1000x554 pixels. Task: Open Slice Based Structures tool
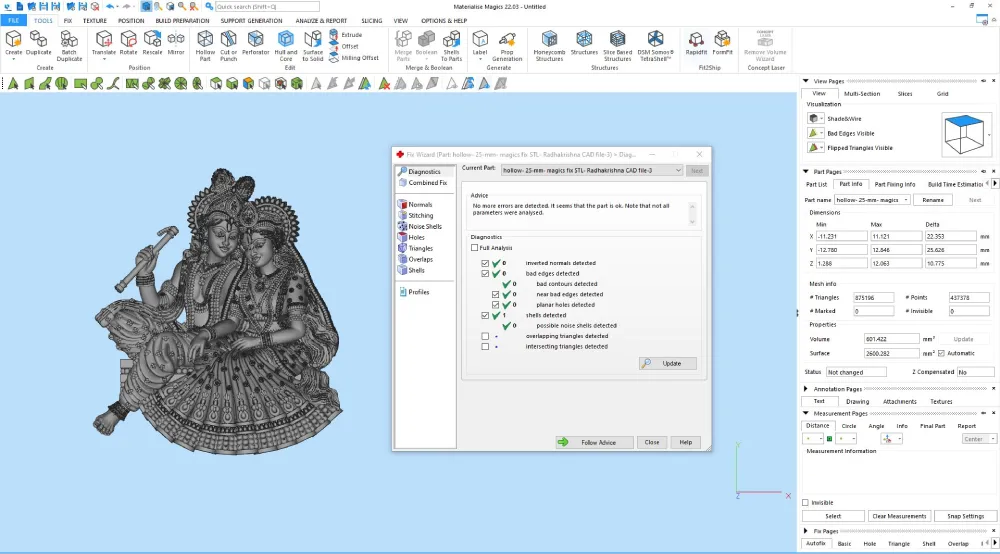[x=617, y=46]
